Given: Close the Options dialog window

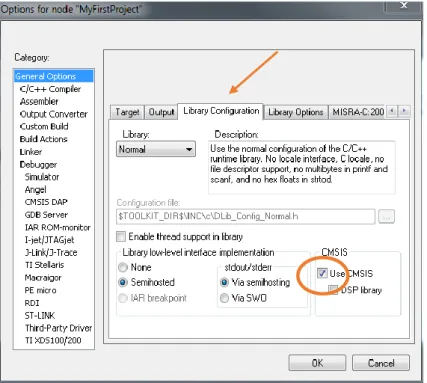Looking at the screenshot, I should point(403,6).
